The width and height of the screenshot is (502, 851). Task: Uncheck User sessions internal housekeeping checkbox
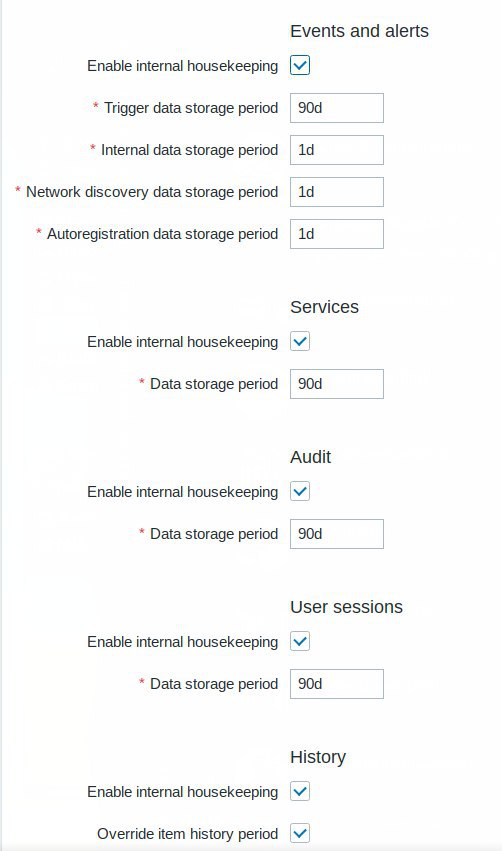pos(300,642)
